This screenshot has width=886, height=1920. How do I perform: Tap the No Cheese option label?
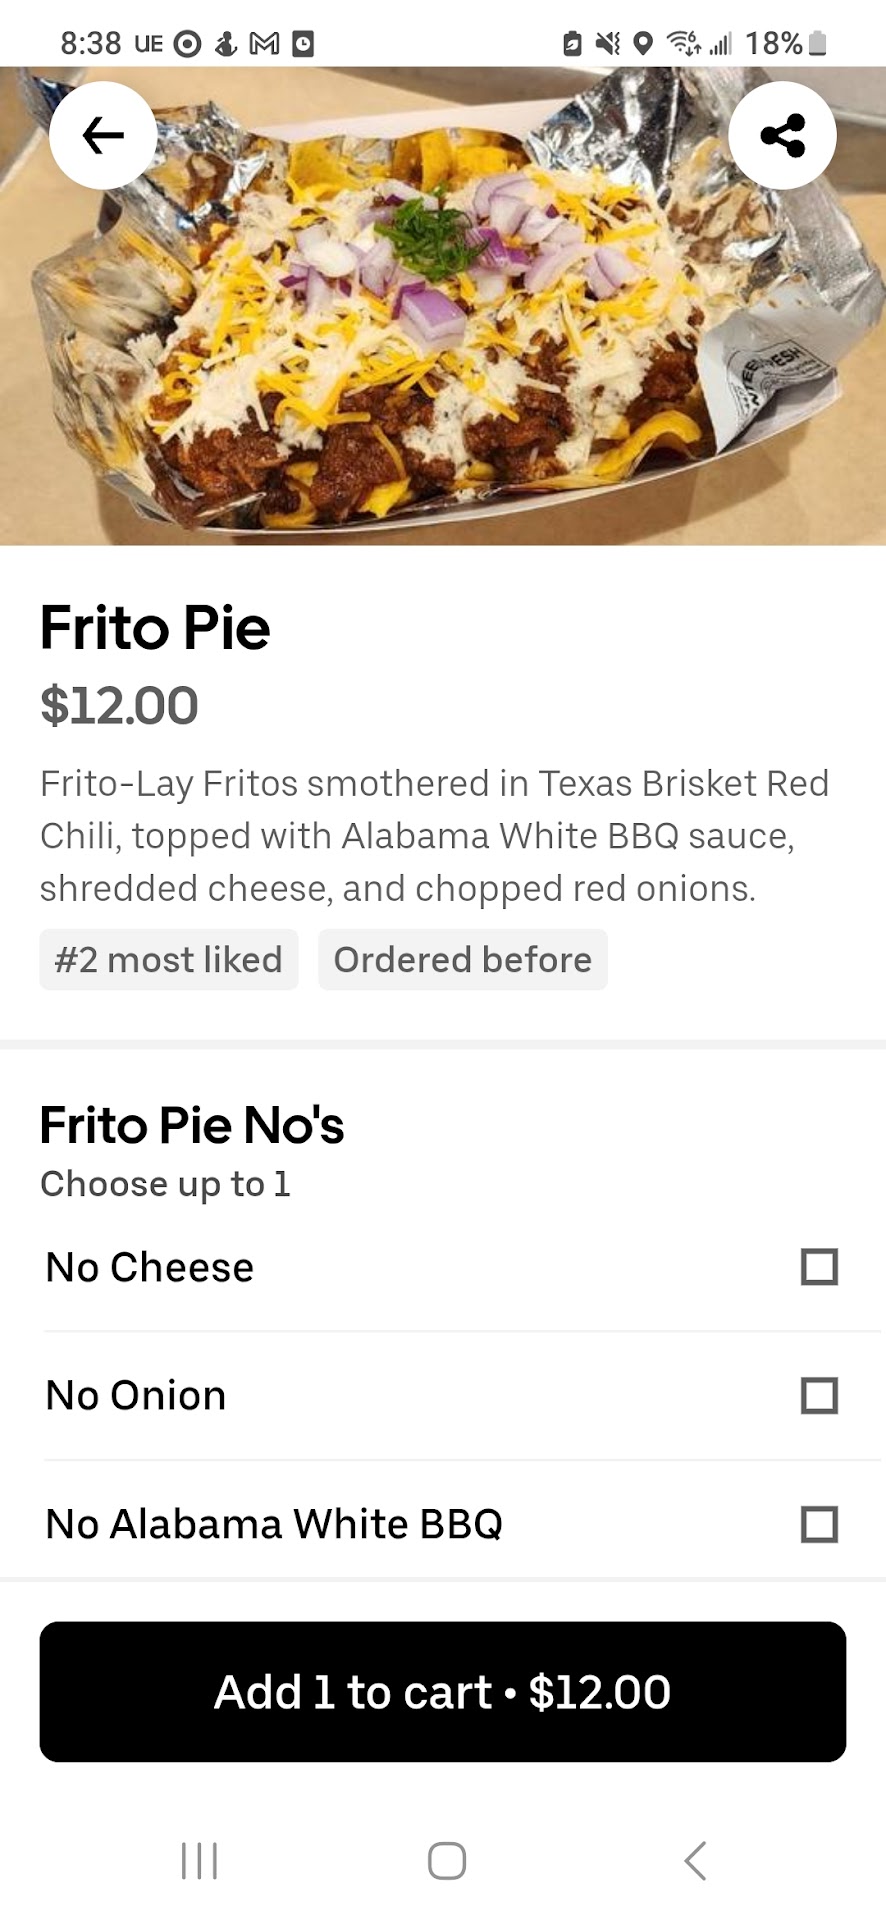(150, 1268)
